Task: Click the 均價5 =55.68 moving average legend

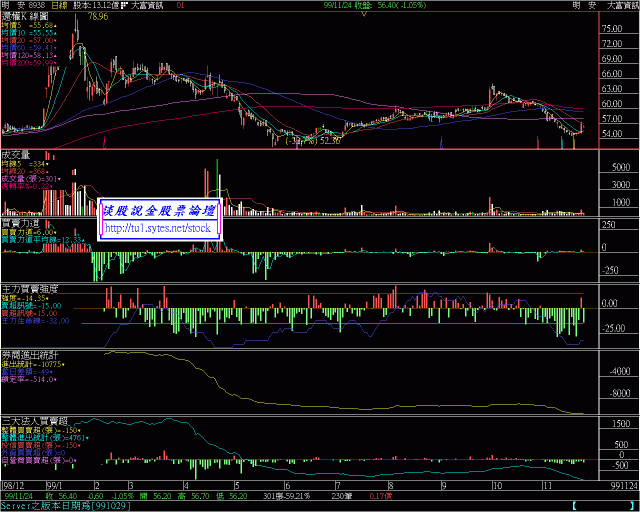Action: point(29,25)
